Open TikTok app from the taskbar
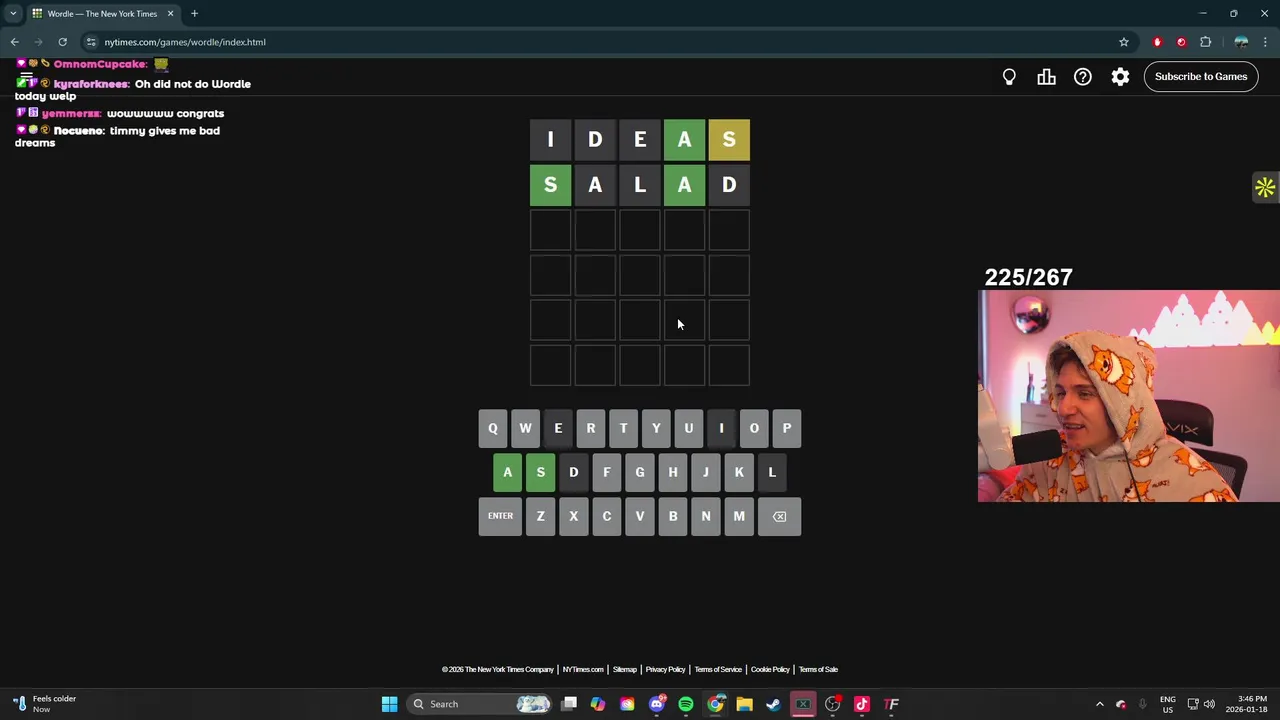 862,704
